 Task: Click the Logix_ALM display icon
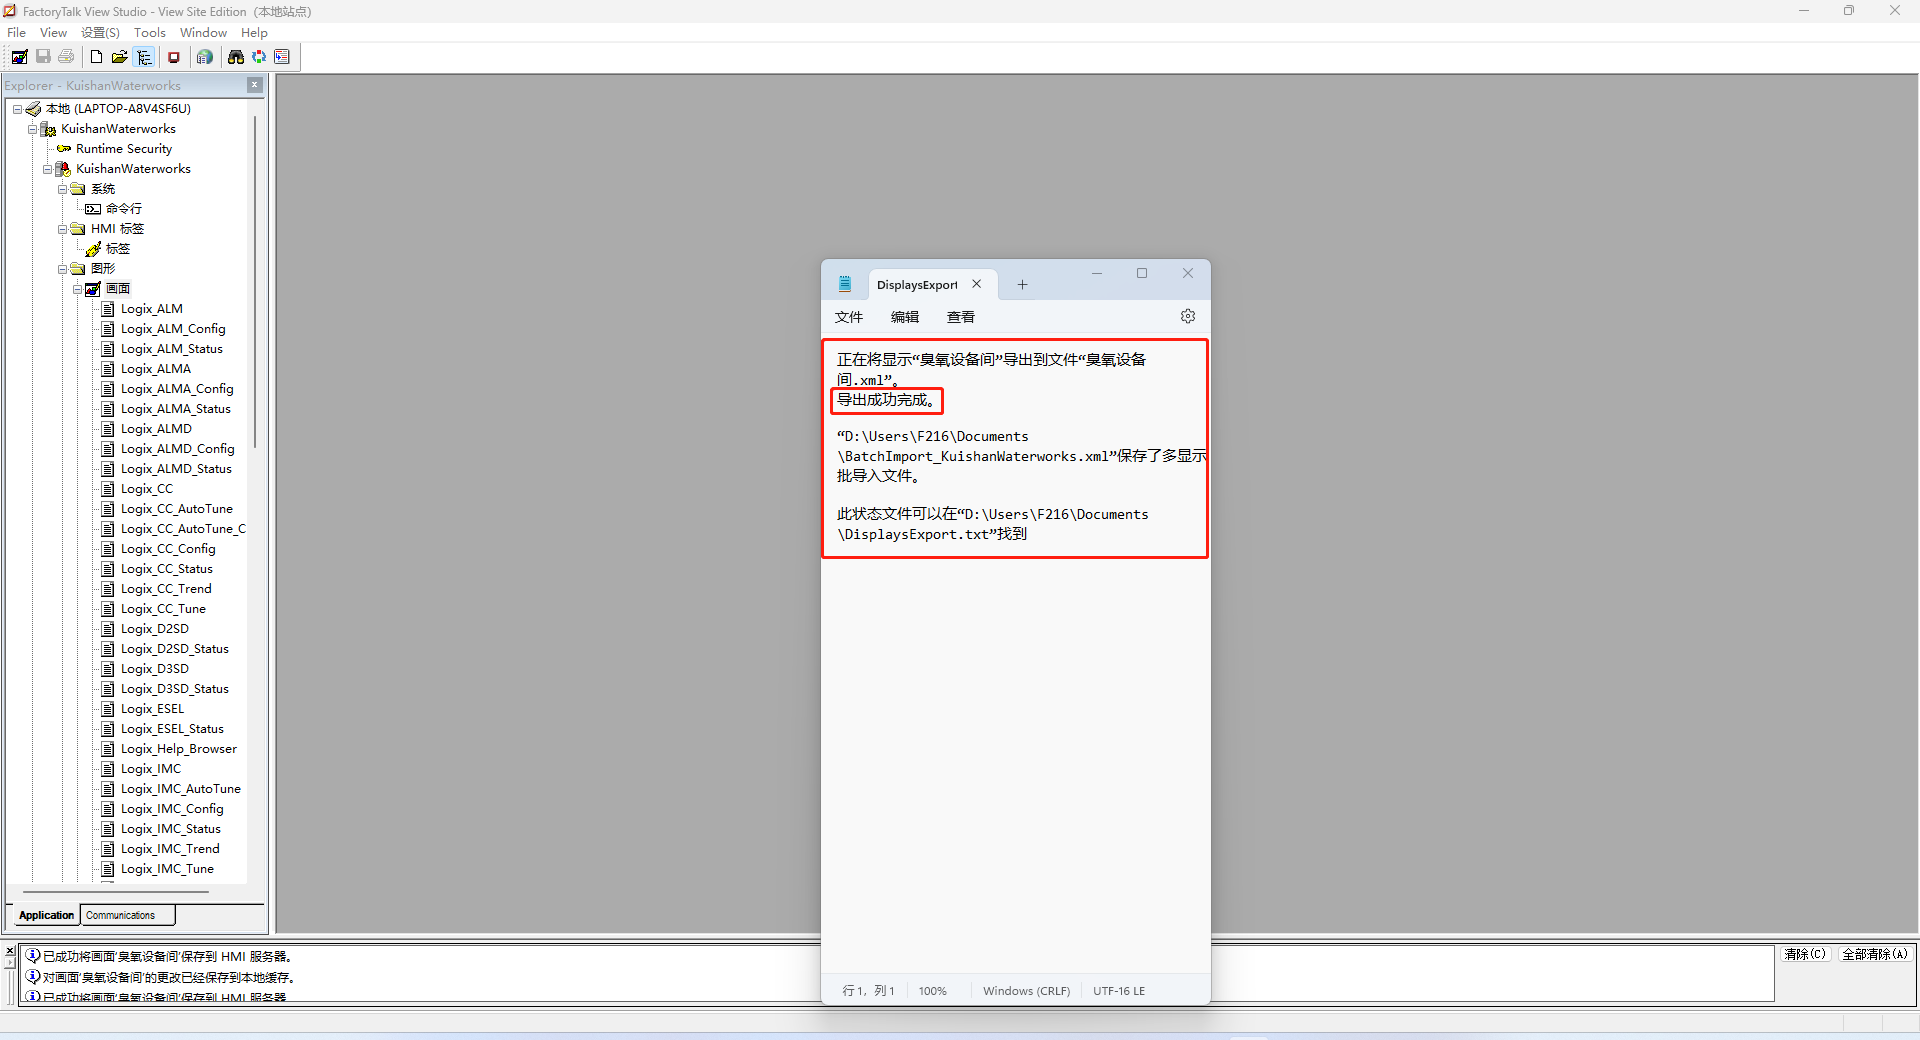pyautogui.click(x=108, y=309)
